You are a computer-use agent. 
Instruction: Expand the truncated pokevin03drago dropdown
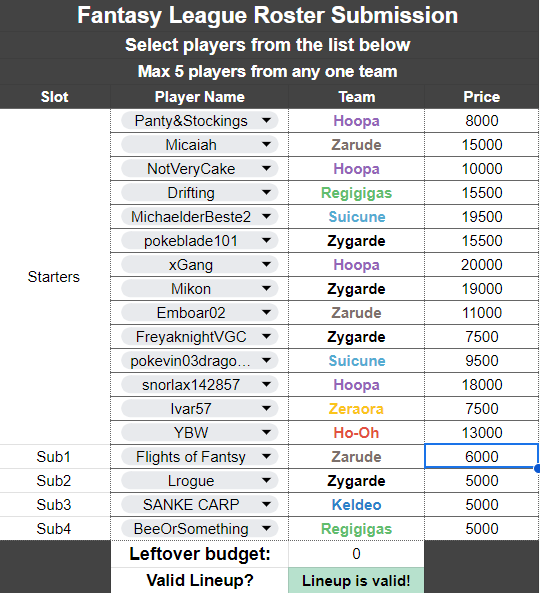pos(199,361)
